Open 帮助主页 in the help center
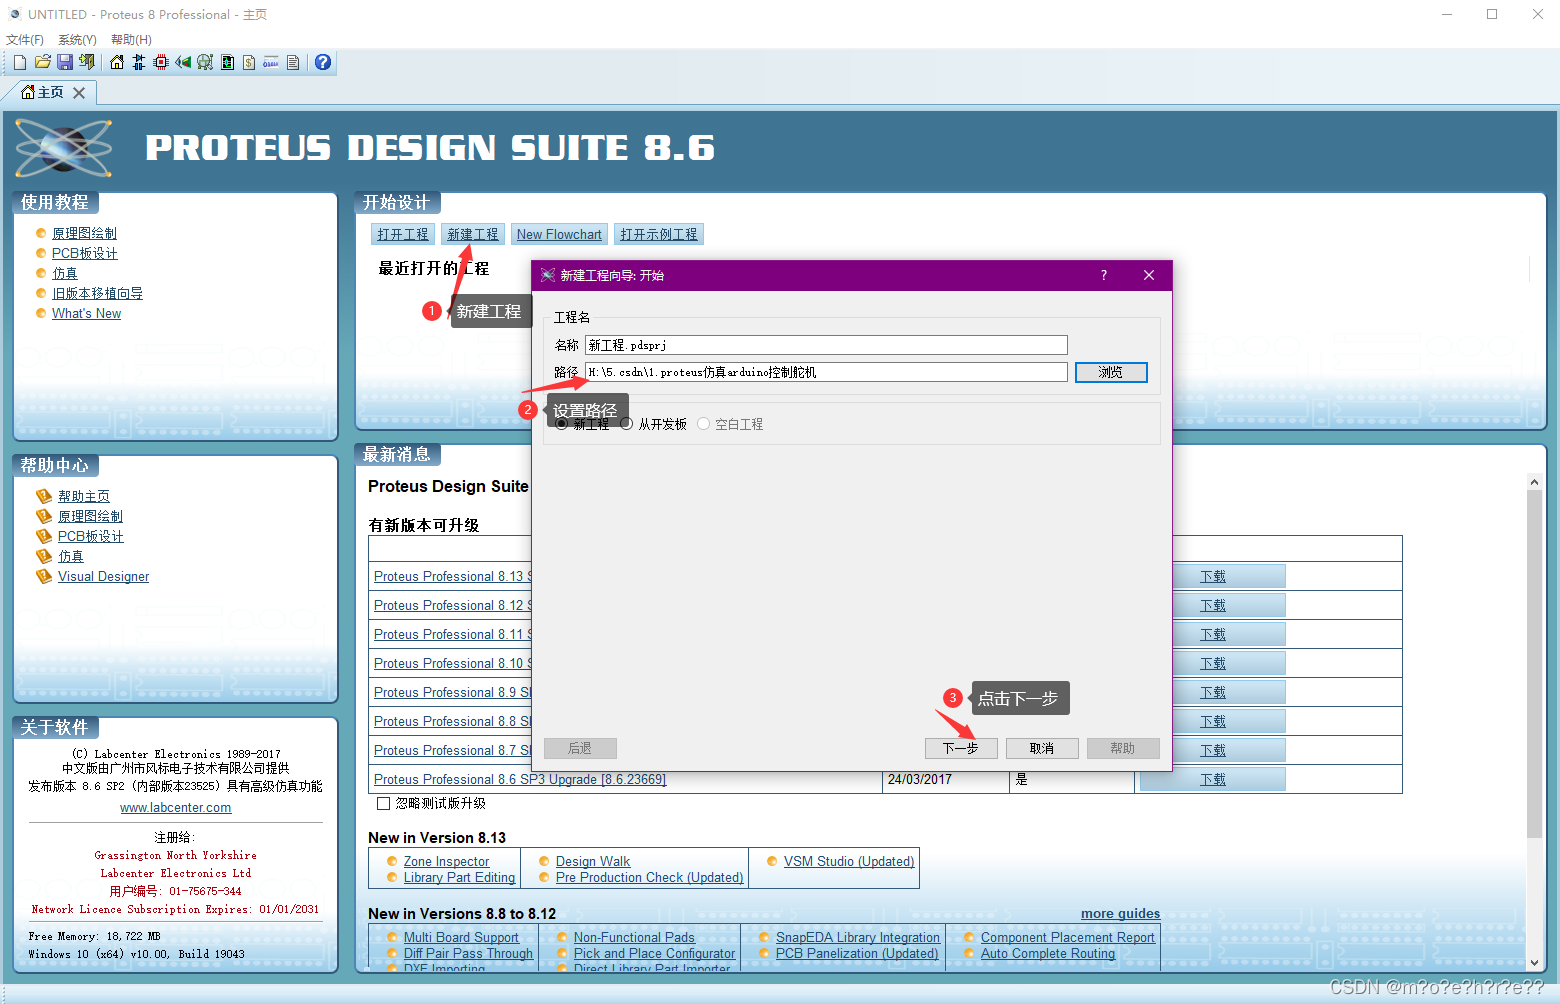The height and width of the screenshot is (1004, 1560). point(84,496)
